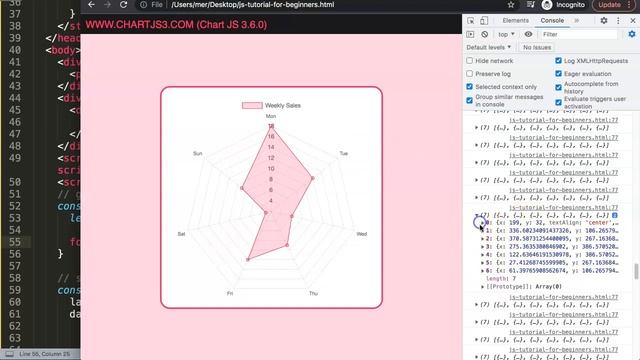Screen dimensions: 640x360
Task: Open the Chrome three-dot menu
Action: tap(629, 4)
